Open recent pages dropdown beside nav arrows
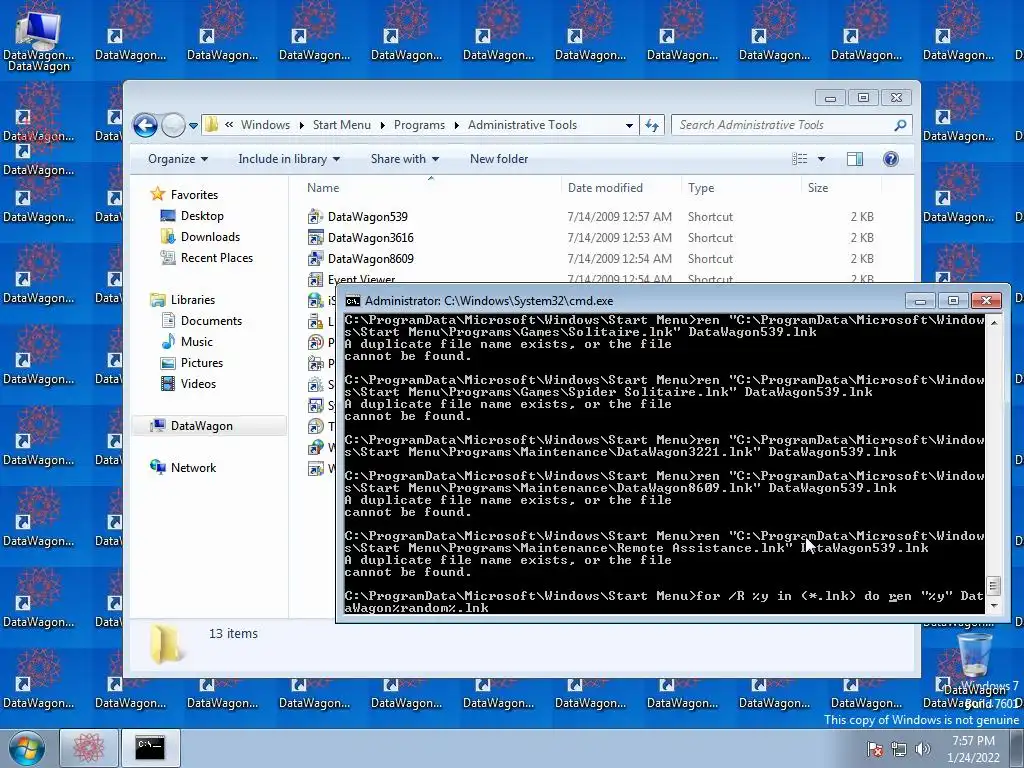 coord(193,125)
